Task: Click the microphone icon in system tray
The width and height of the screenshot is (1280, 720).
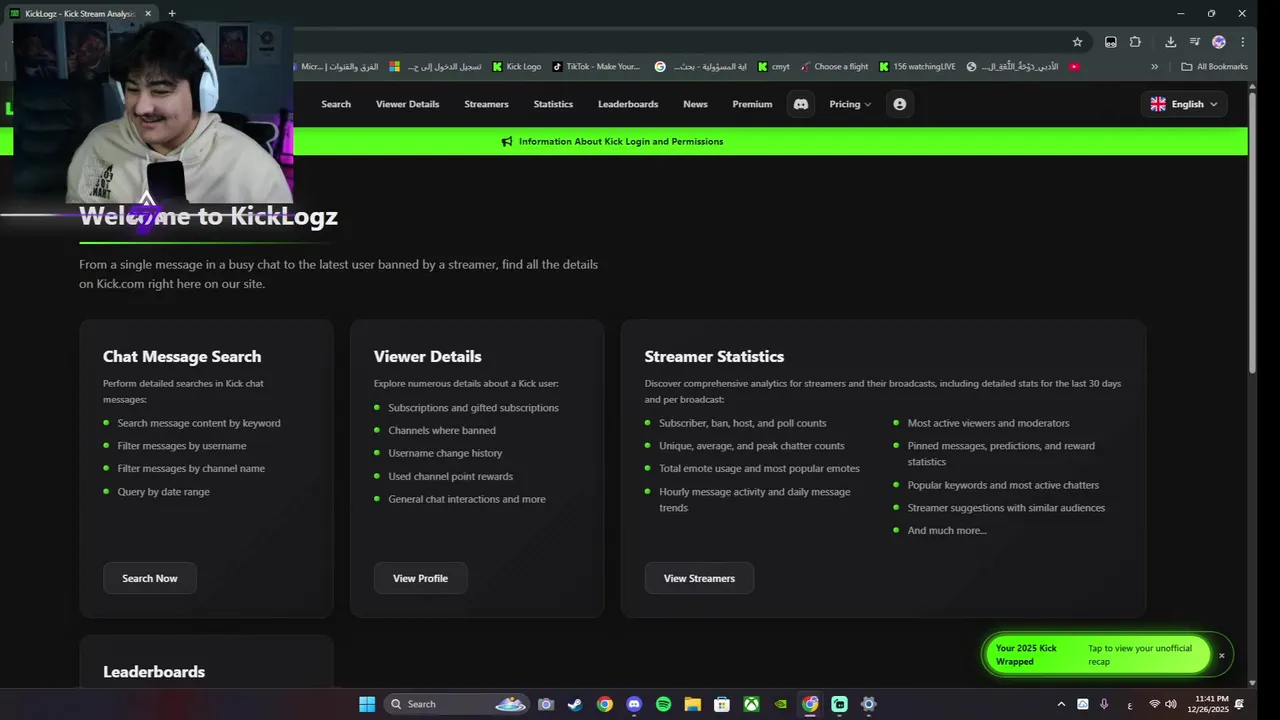Action: tap(1104, 704)
